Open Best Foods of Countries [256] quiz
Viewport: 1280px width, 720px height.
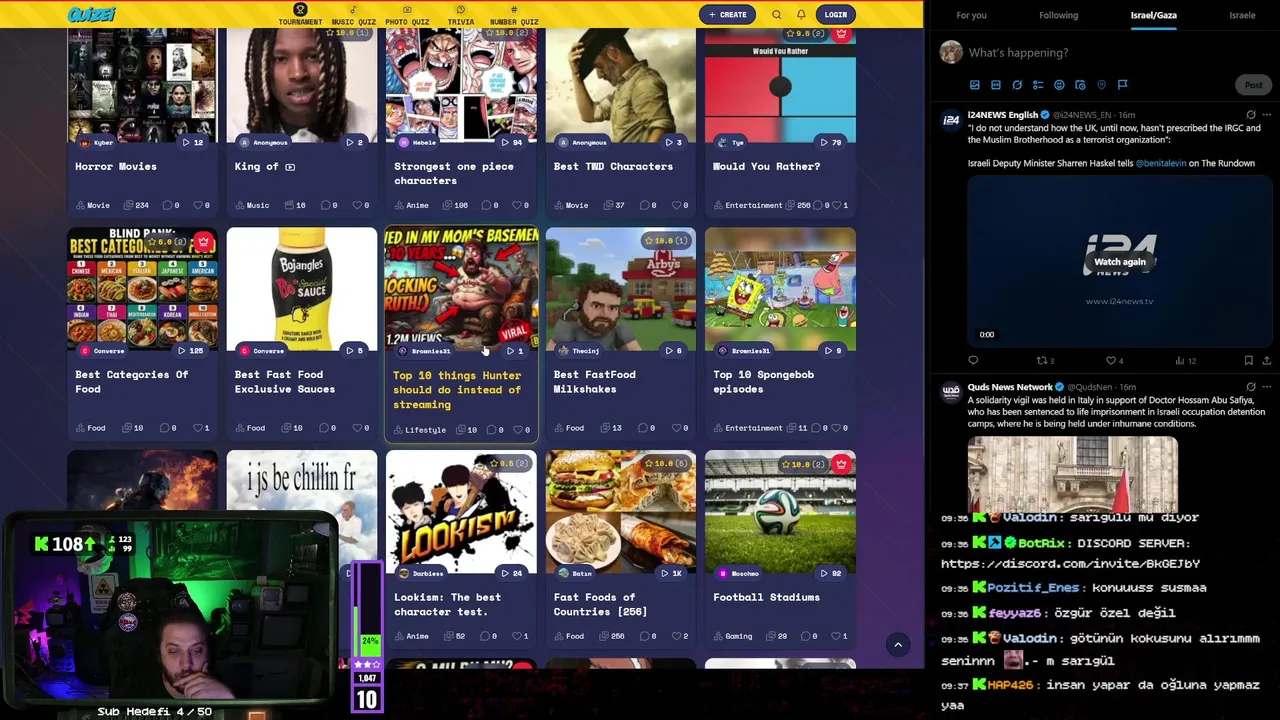[x=600, y=605]
